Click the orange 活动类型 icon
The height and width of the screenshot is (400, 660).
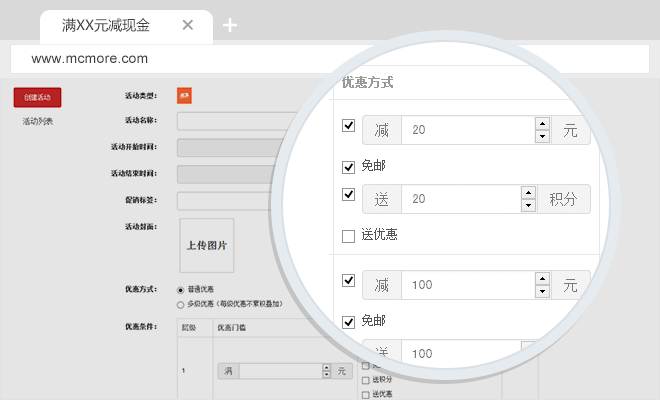click(x=184, y=95)
